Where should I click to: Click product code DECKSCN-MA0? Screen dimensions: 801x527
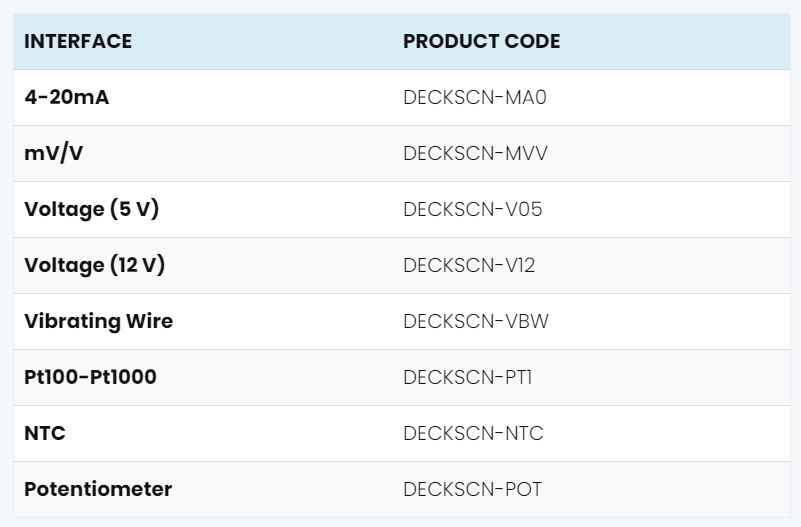475,97
